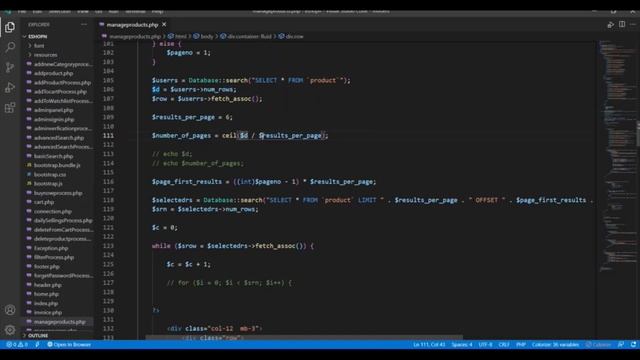
Task: Click the PHP language mode indicator
Action: pyautogui.click(x=520, y=344)
